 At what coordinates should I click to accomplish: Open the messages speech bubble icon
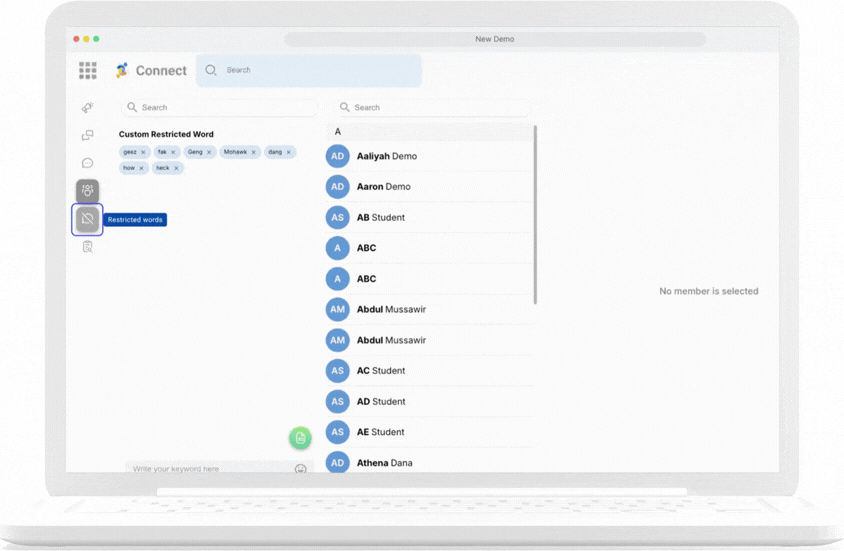[88, 163]
